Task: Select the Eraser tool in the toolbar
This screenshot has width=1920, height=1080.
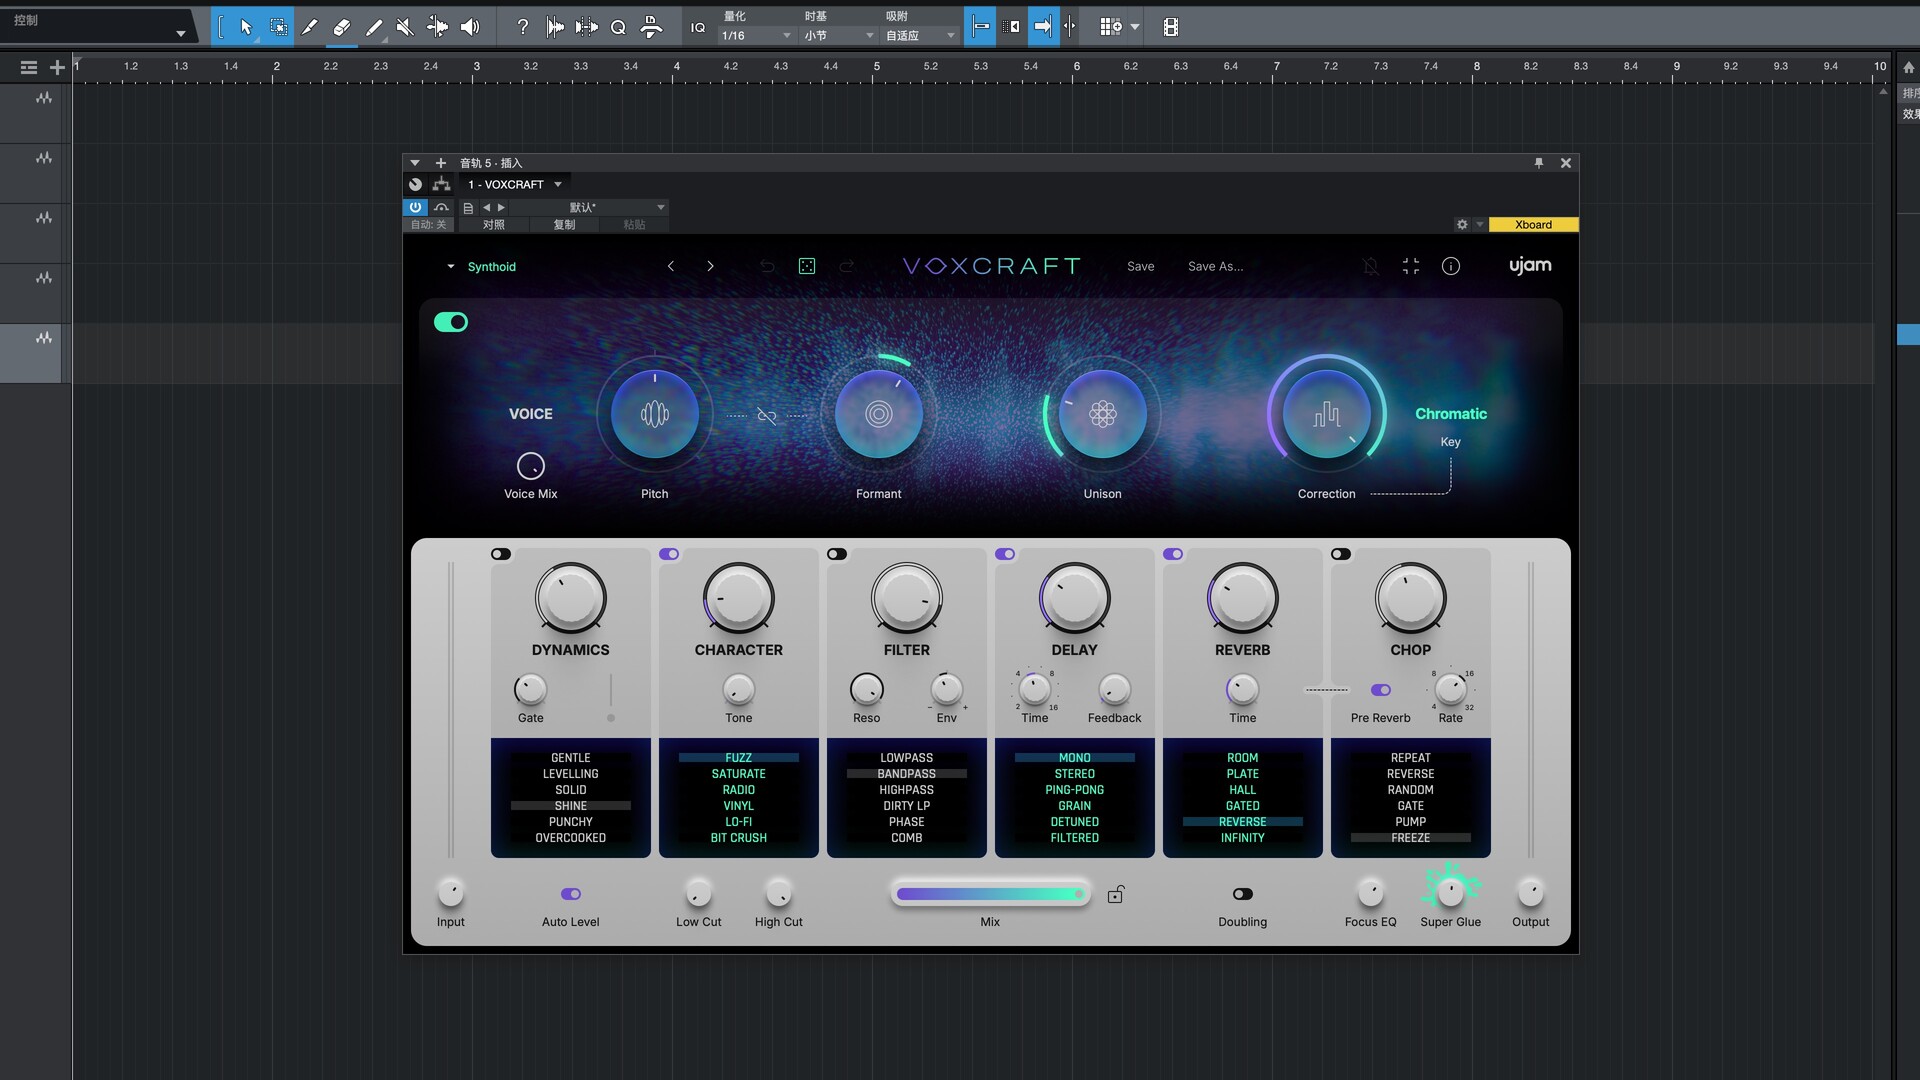Action: coord(341,27)
